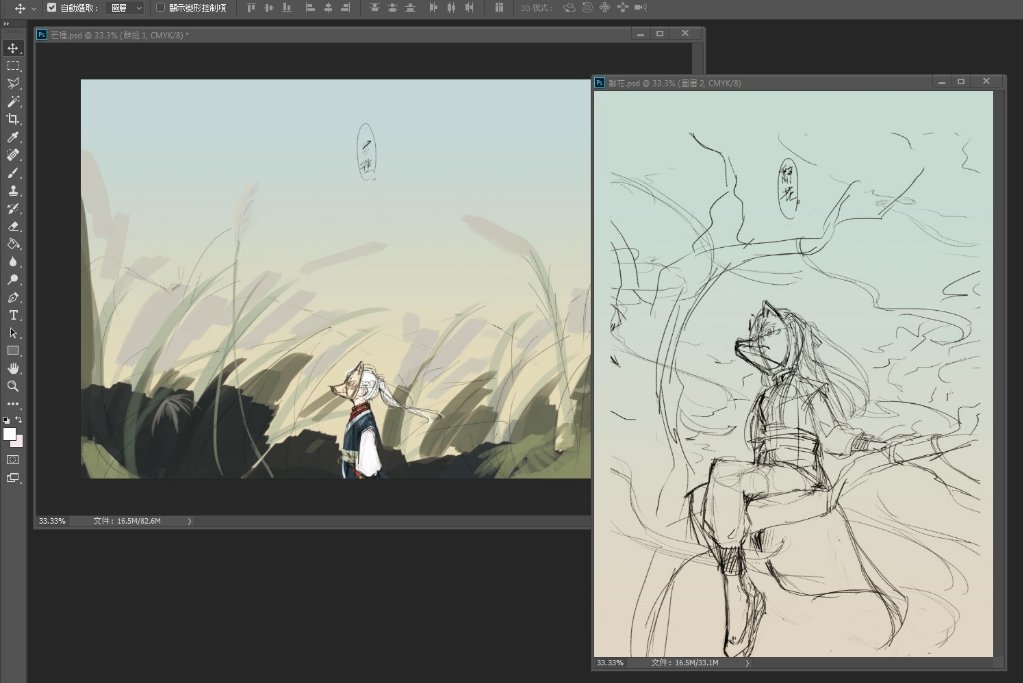This screenshot has height=683, width=1023.
Task: Align vertical centers of layers
Action: (269, 8)
